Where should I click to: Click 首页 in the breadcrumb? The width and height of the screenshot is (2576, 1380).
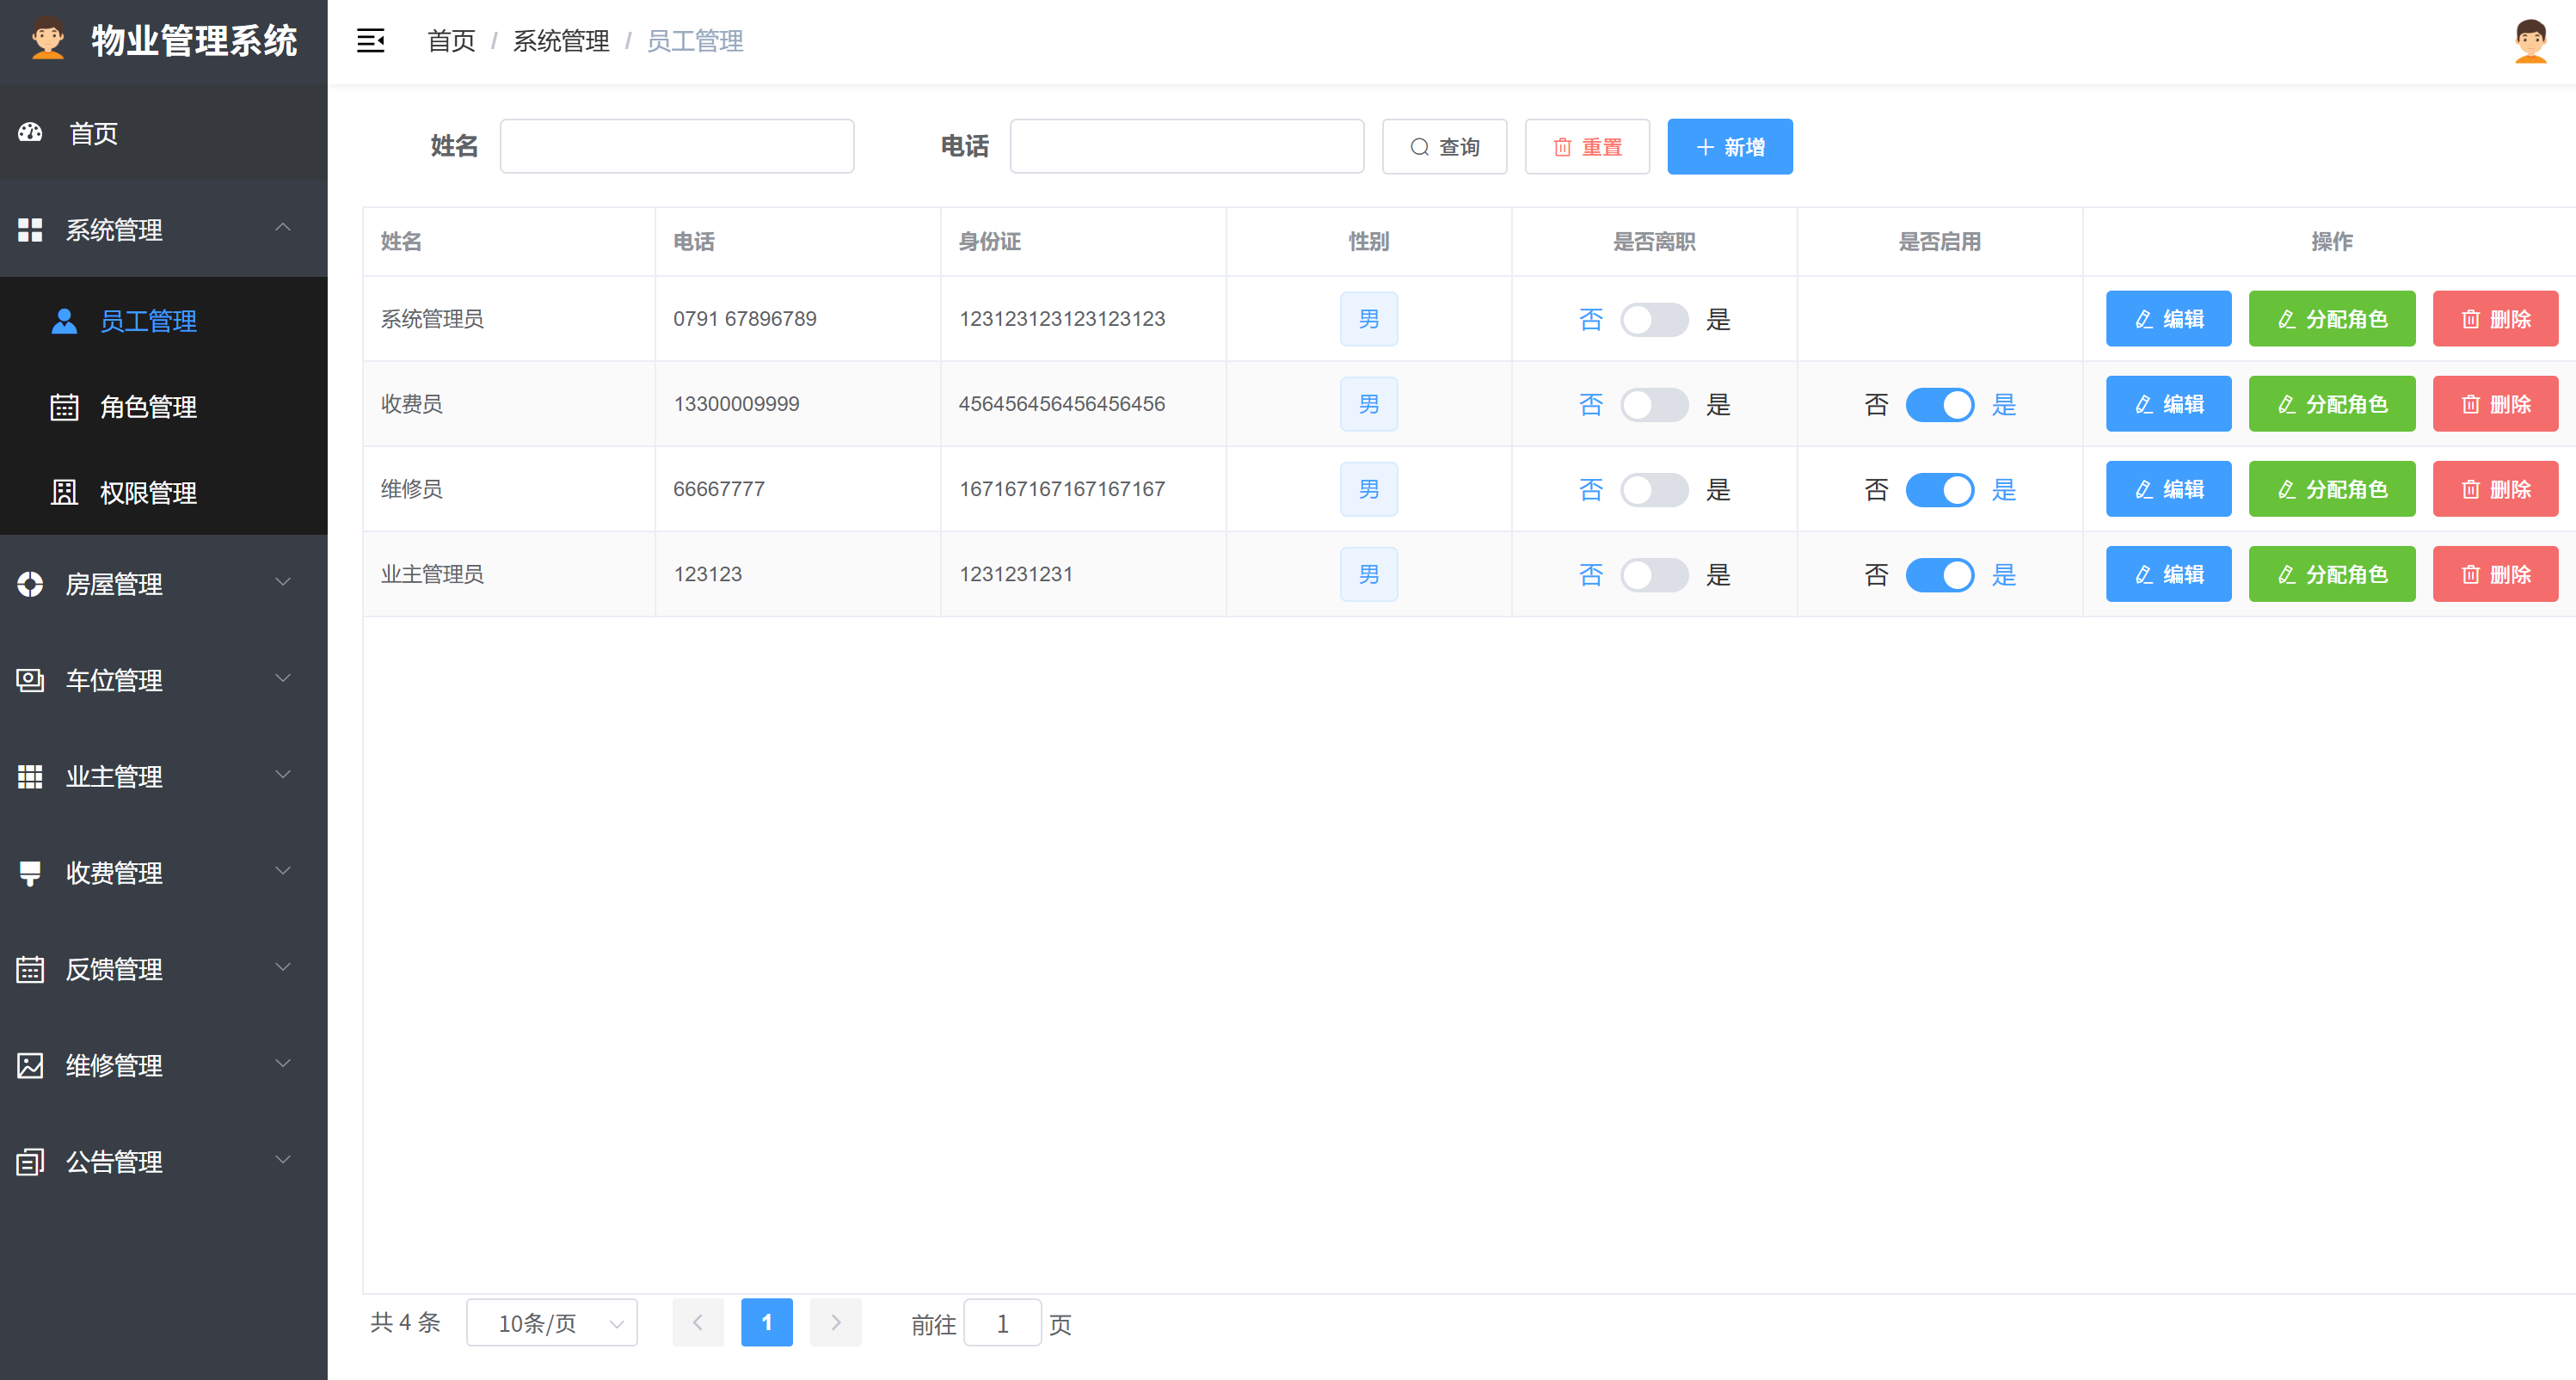pos(451,41)
